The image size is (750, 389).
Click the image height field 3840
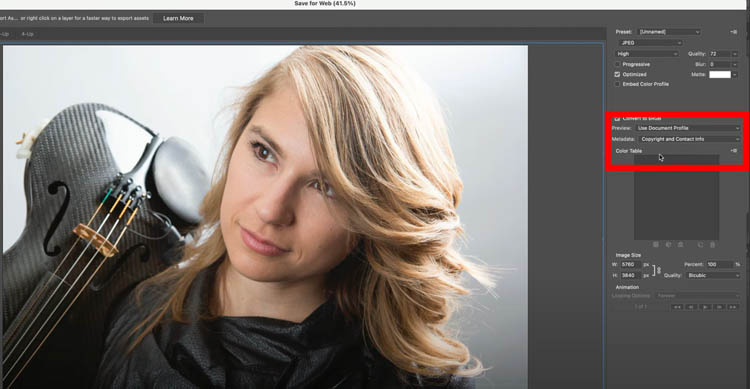point(630,276)
